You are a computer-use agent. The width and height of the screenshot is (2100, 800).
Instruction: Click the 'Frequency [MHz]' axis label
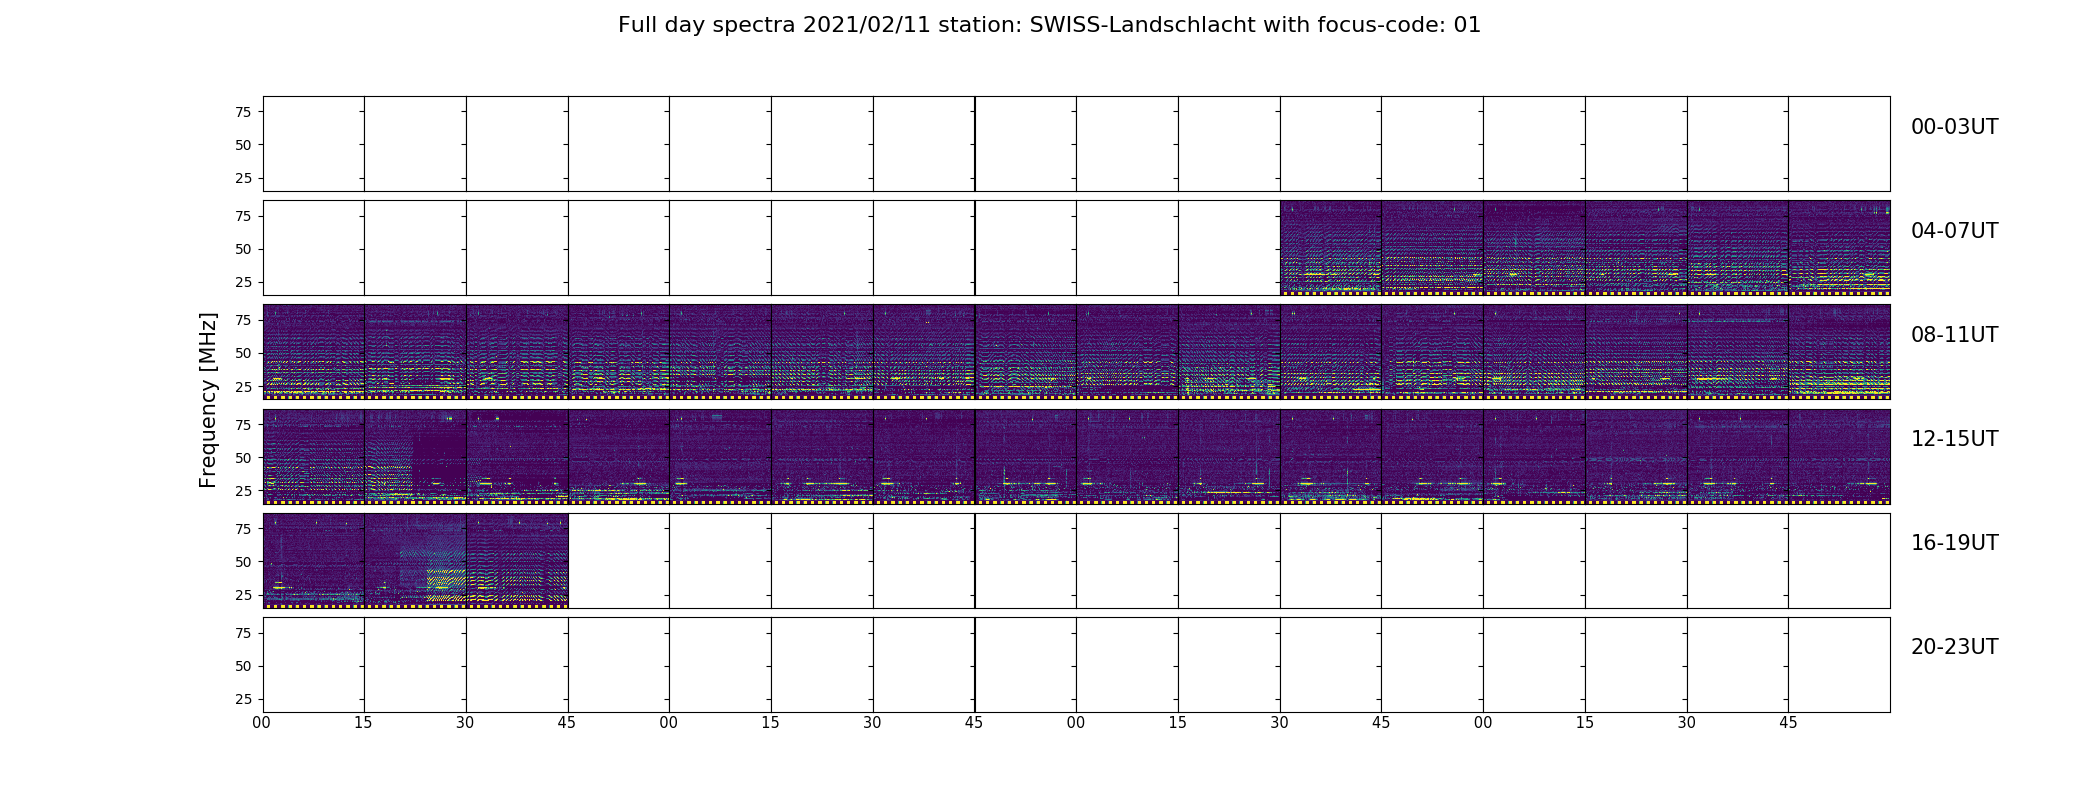pyautogui.click(x=208, y=400)
